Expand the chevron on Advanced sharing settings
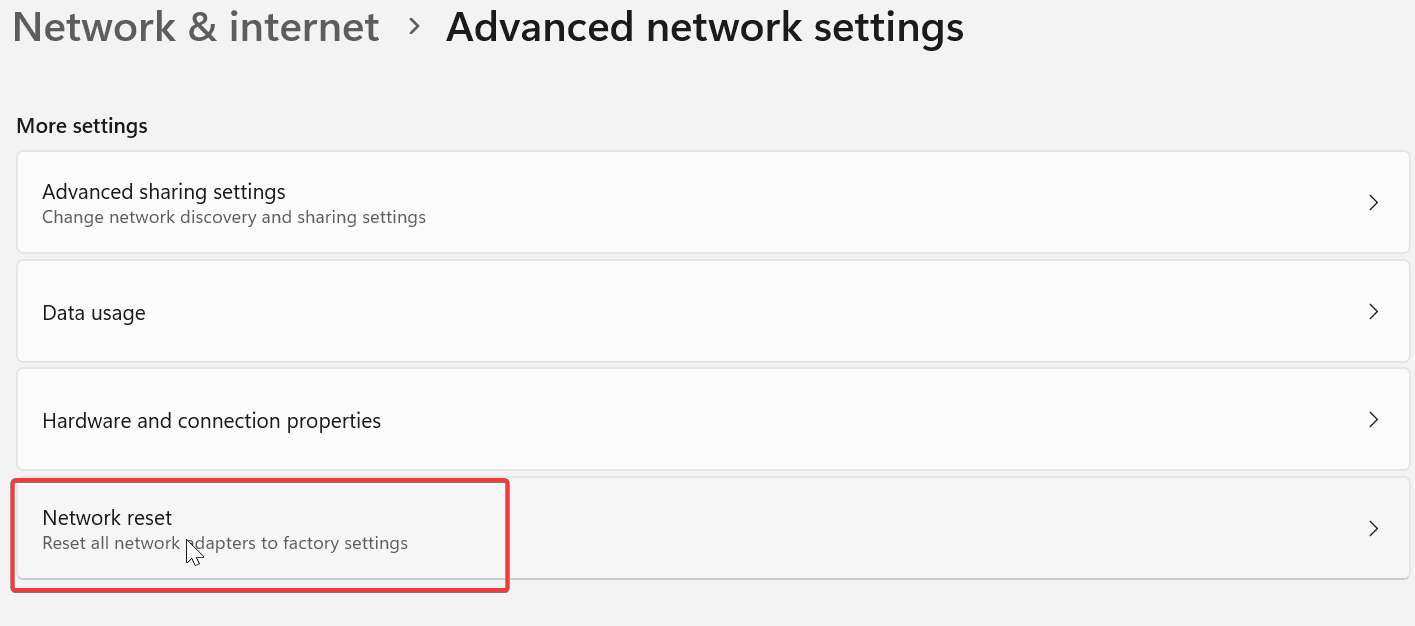This screenshot has width=1415, height=626. (x=1374, y=202)
